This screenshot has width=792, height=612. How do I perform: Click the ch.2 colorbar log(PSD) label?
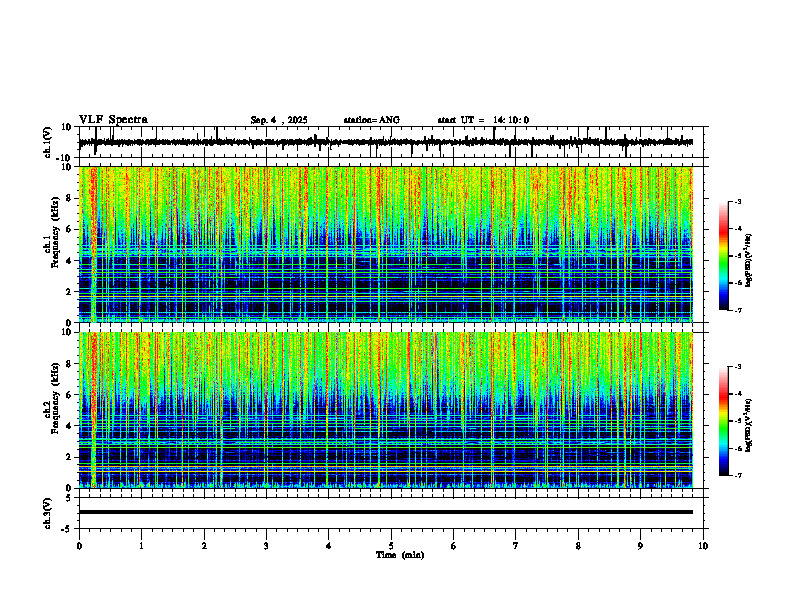click(749, 425)
